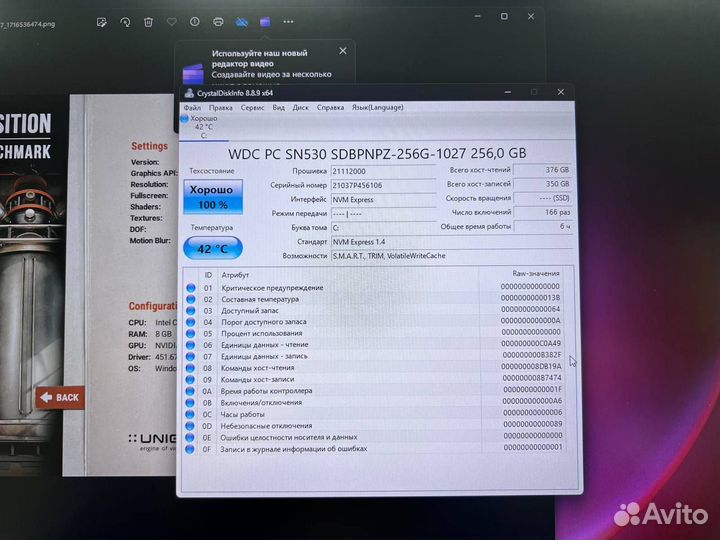Show file info with the info icon

click(x=195, y=22)
